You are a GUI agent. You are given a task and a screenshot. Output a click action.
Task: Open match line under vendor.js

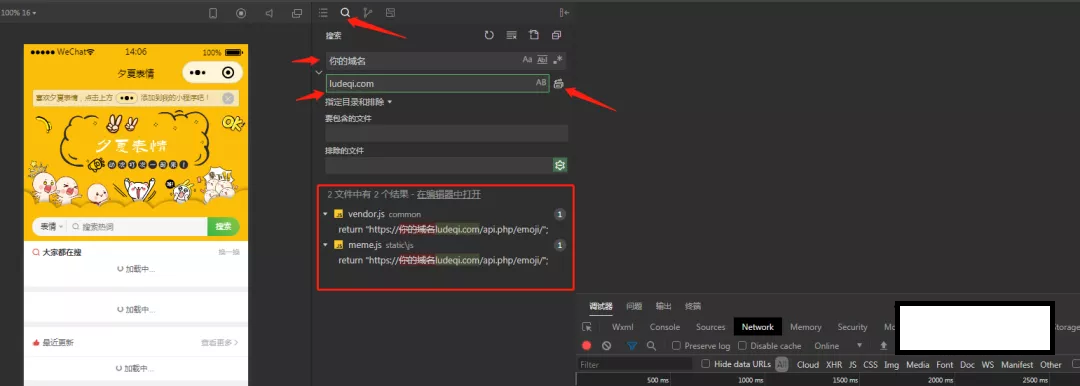(x=443, y=230)
